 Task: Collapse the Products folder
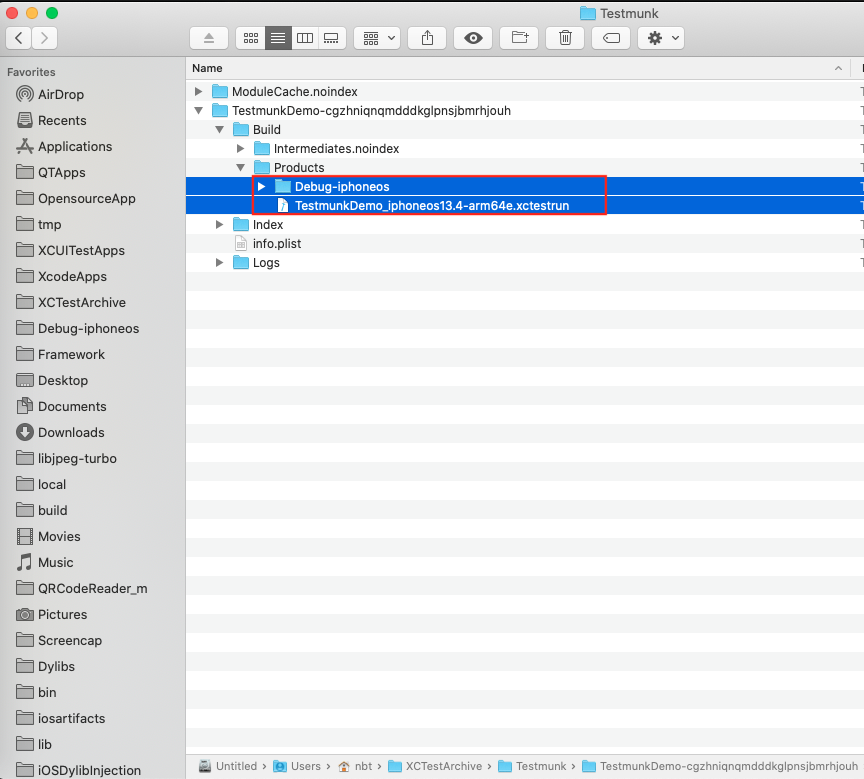pos(240,167)
